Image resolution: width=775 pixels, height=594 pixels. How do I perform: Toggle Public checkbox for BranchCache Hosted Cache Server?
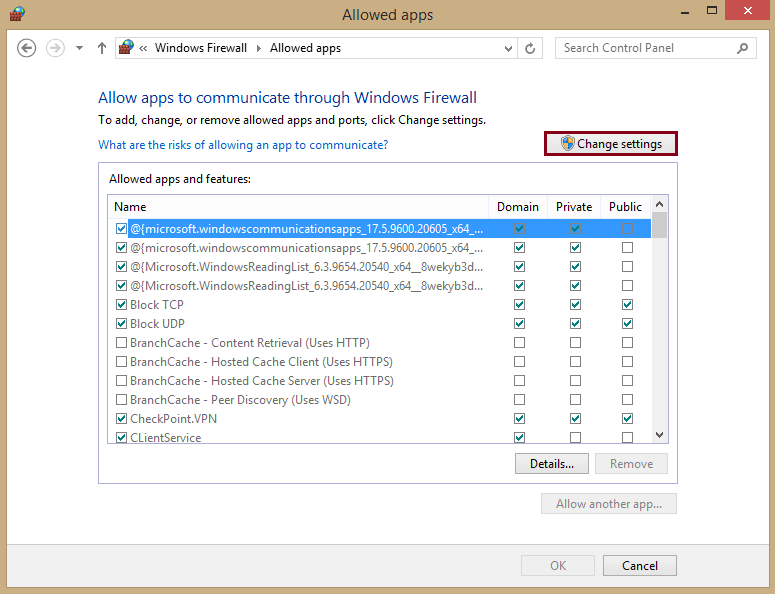pyautogui.click(x=627, y=381)
